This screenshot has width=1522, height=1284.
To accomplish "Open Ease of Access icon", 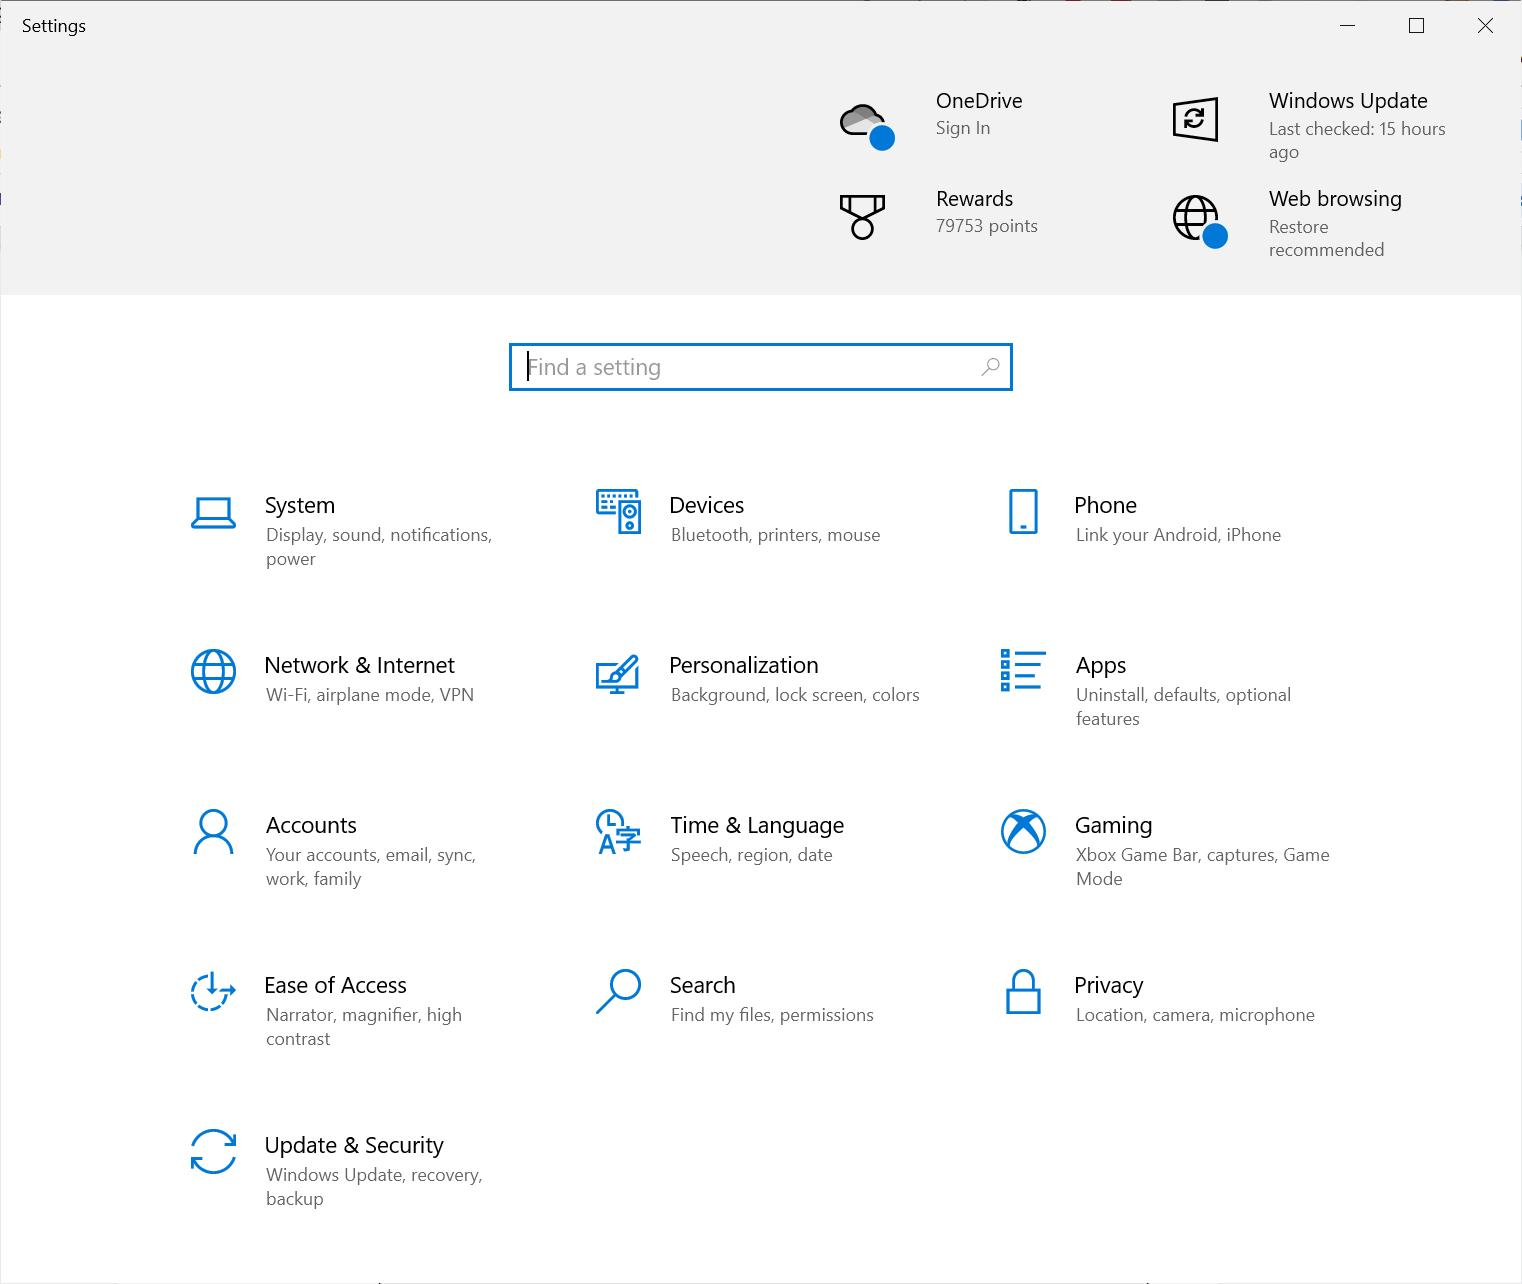I will 213,992.
